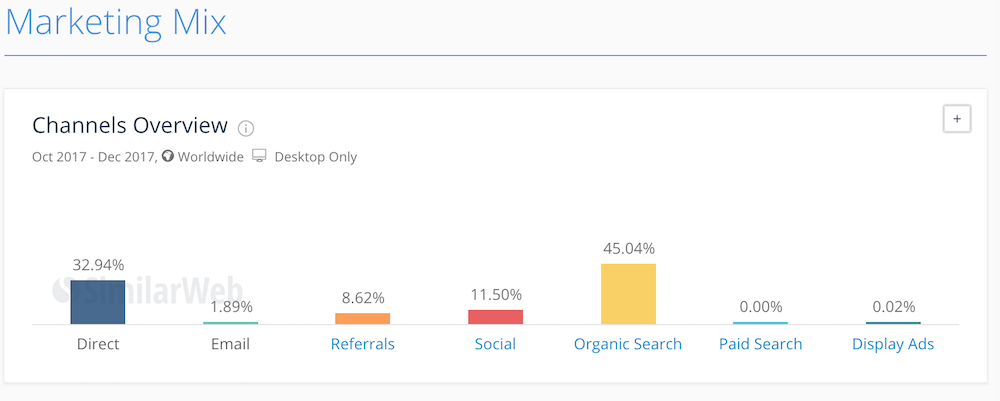Open the Organic Search link
The height and width of the screenshot is (401, 1000).
pyautogui.click(x=628, y=344)
